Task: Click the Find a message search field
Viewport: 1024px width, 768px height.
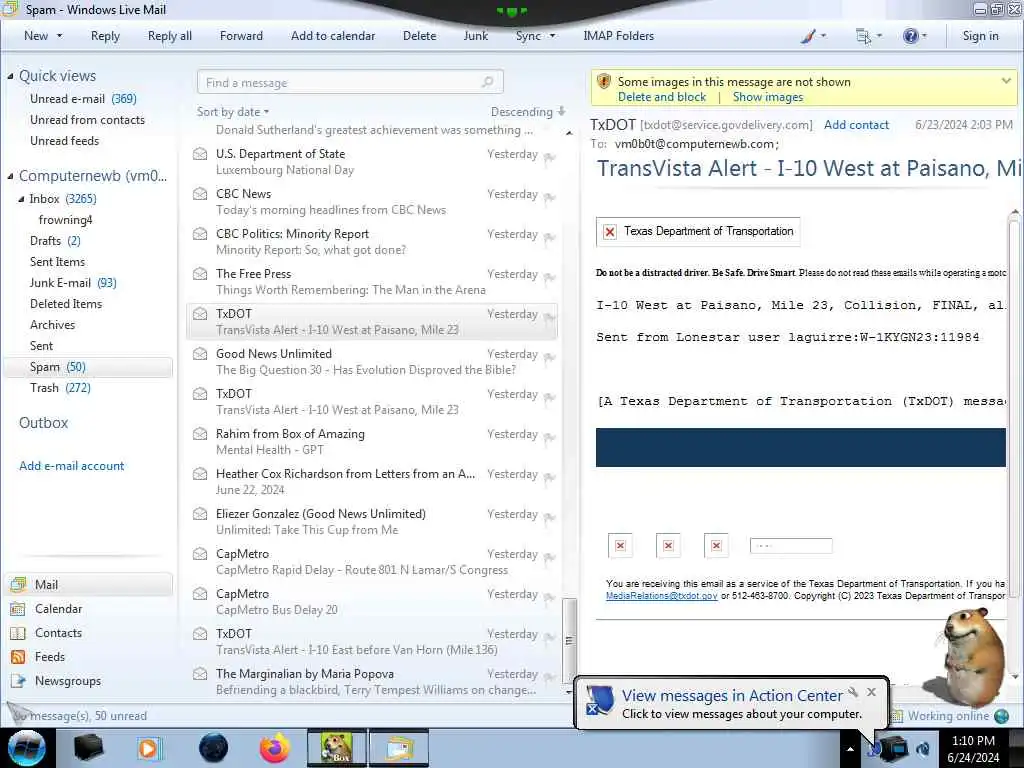Action: coord(350,82)
